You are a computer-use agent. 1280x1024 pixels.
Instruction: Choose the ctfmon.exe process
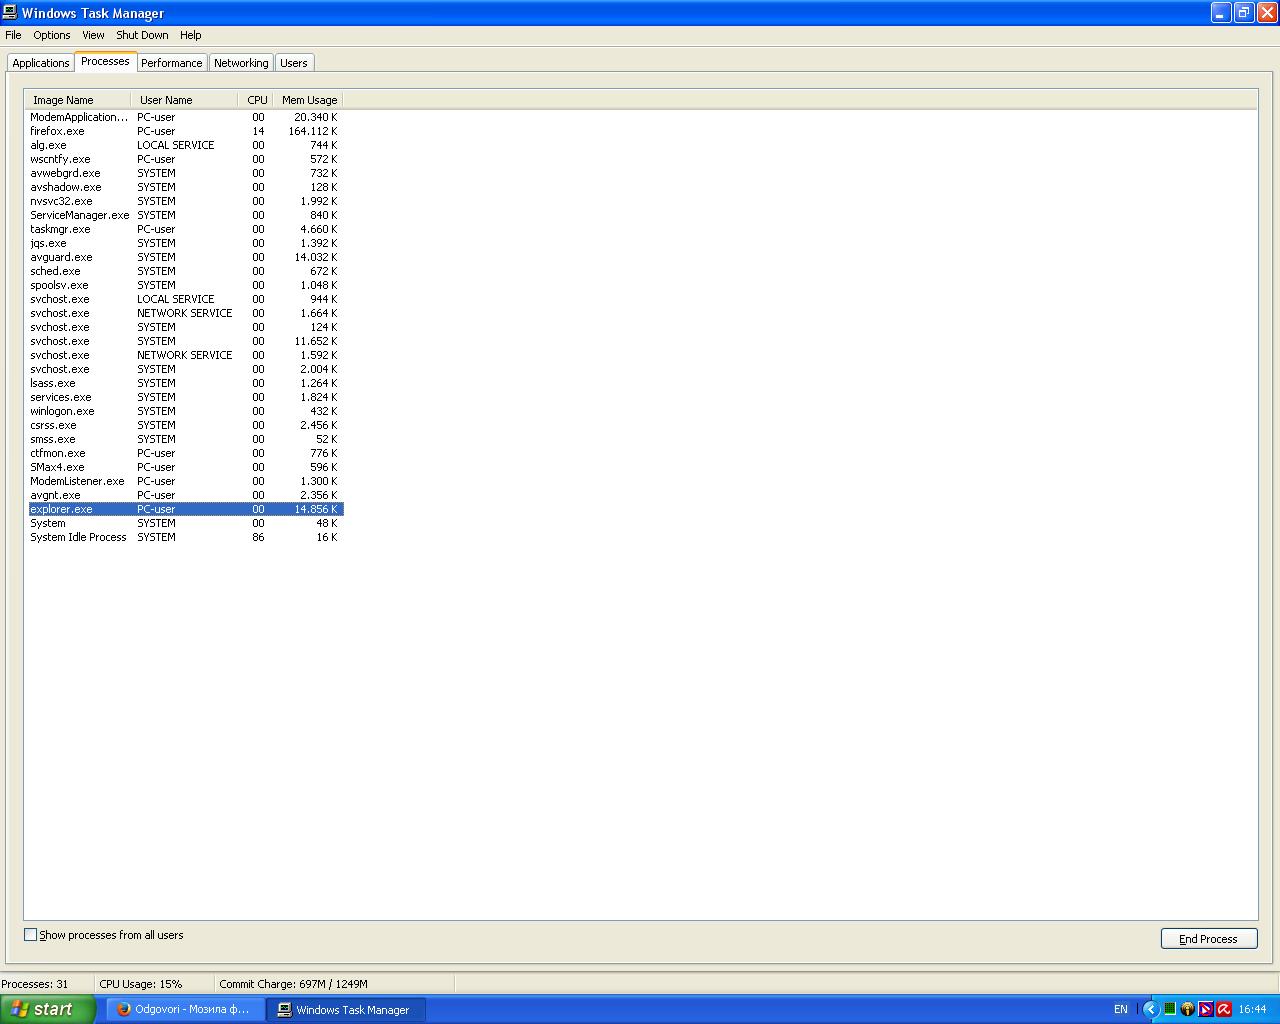[185, 453]
